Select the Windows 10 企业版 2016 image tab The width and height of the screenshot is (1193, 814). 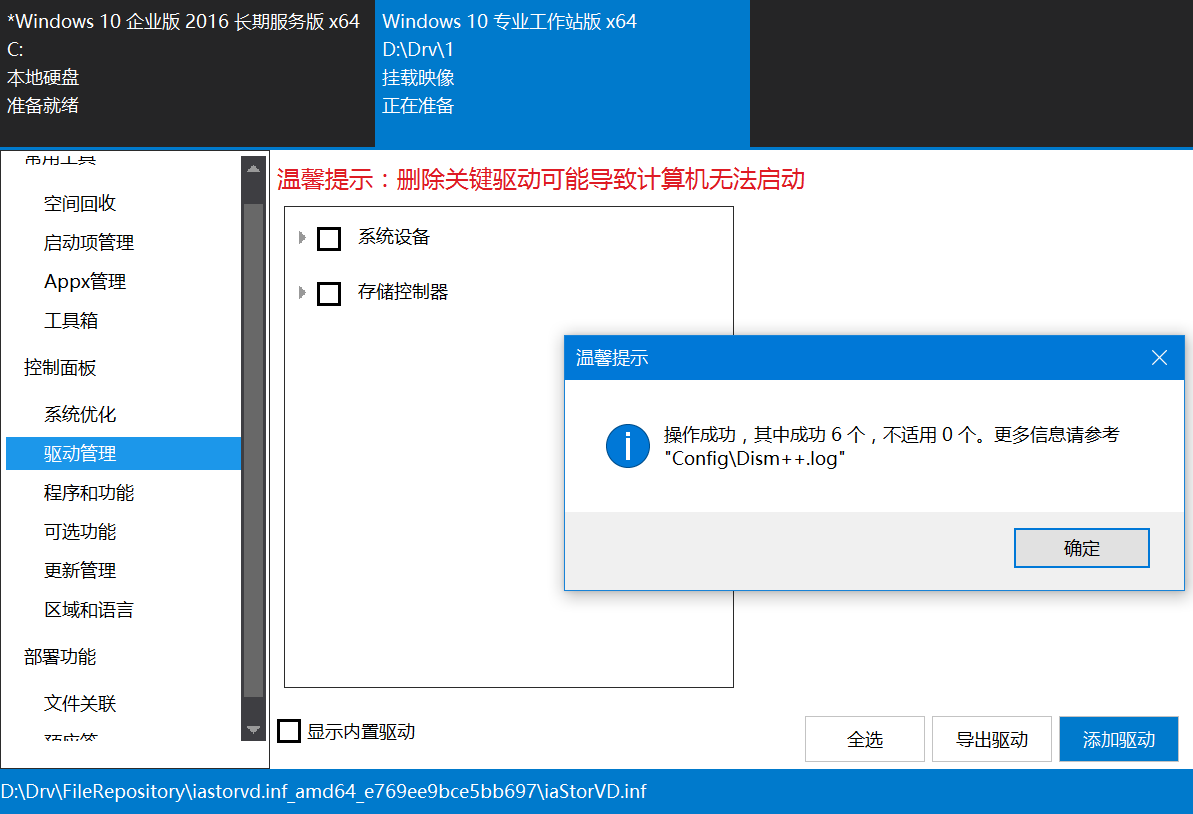pos(187,73)
